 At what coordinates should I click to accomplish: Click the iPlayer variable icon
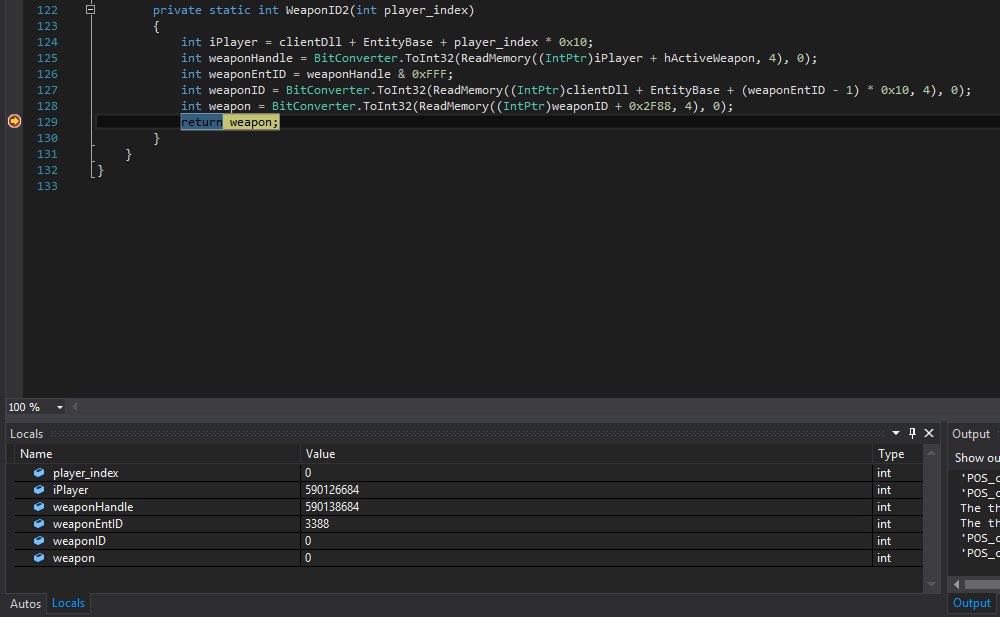tap(39, 490)
